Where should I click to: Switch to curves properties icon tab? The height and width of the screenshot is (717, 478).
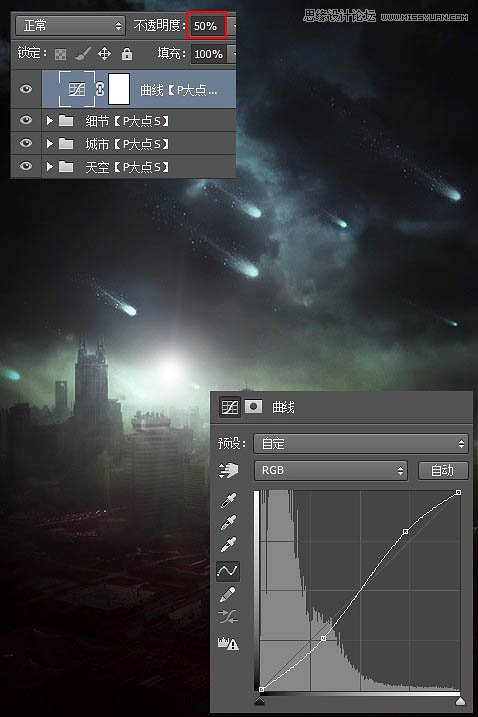(230, 407)
